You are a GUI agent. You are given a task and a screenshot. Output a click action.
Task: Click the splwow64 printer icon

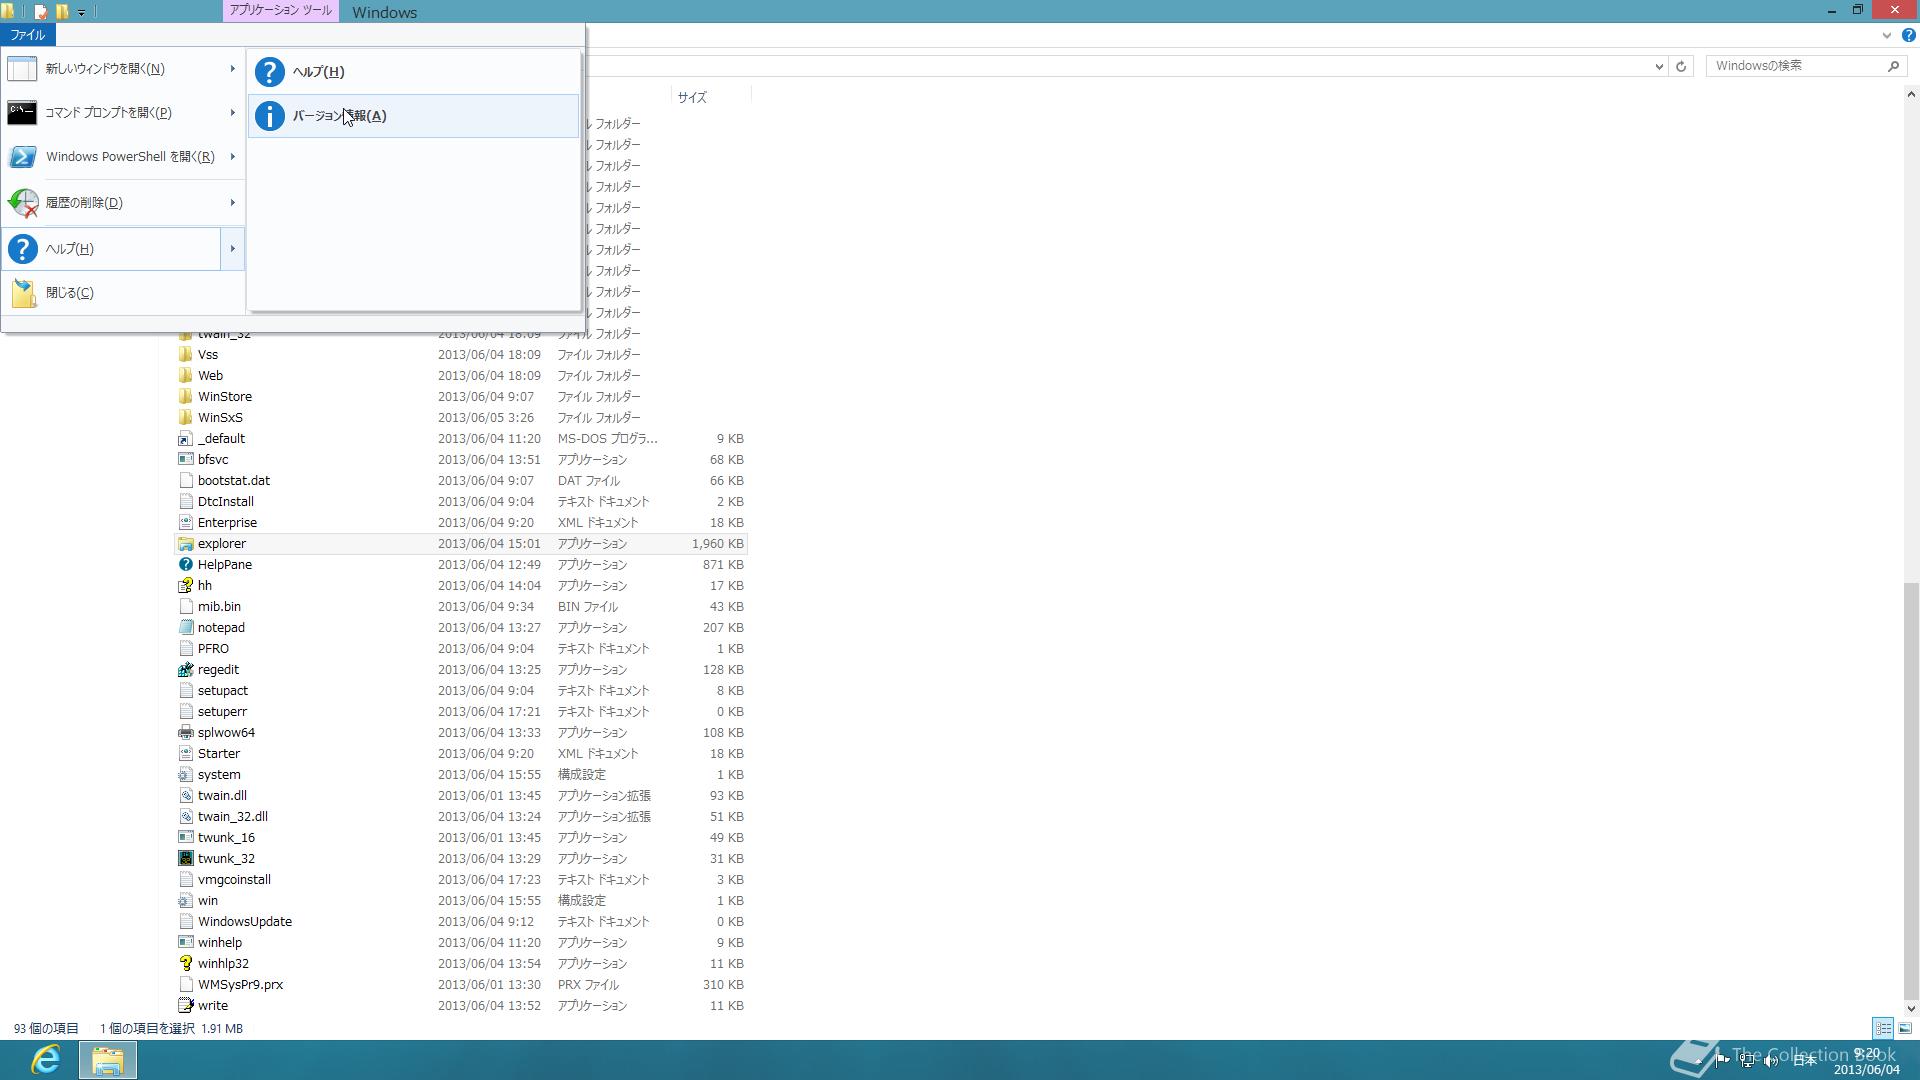tap(185, 733)
